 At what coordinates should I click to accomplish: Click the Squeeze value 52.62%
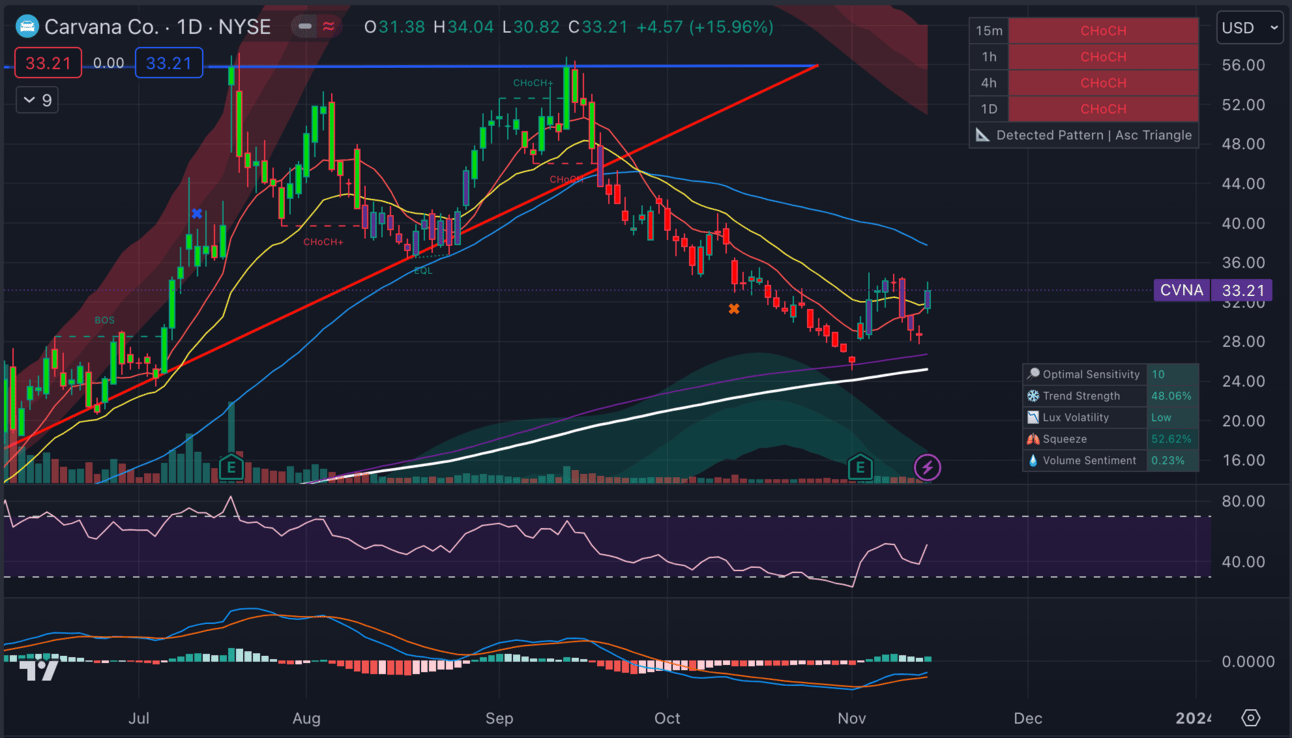1171,439
